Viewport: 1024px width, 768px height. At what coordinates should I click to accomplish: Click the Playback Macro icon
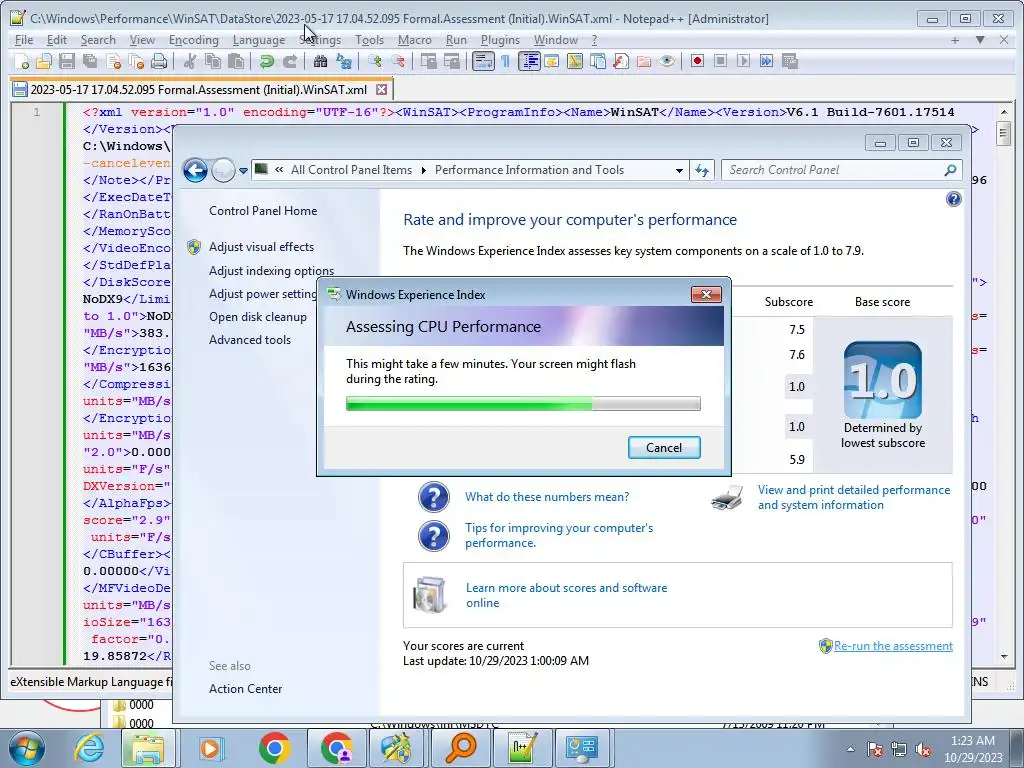pos(743,61)
